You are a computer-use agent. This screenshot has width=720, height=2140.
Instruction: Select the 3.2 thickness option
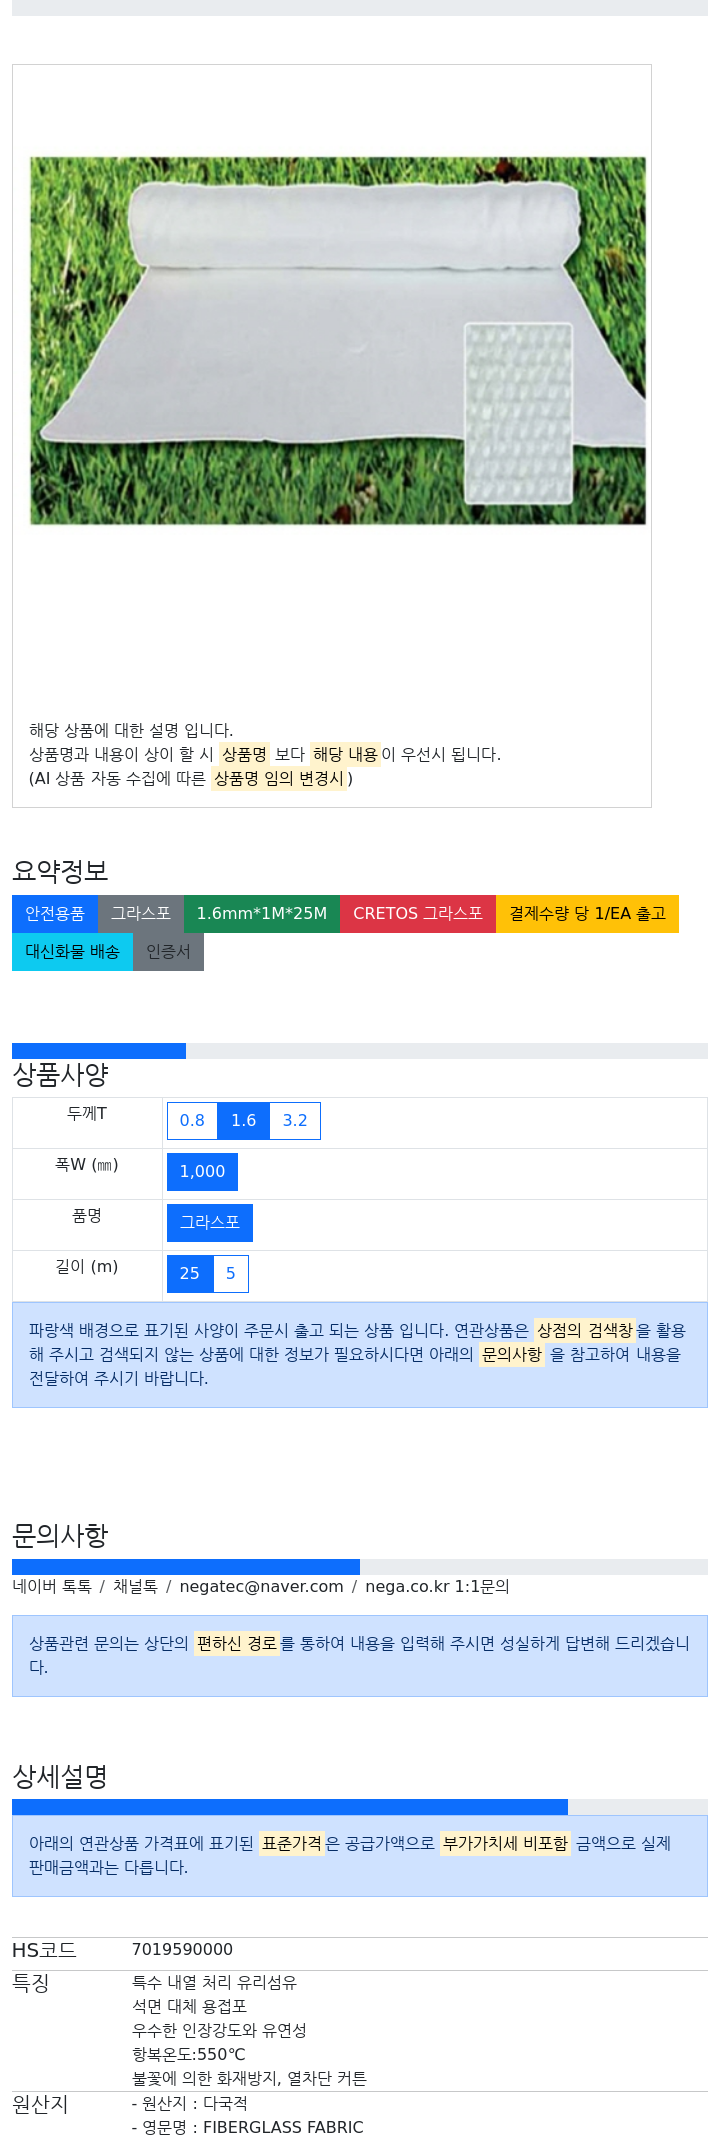[x=295, y=1121]
